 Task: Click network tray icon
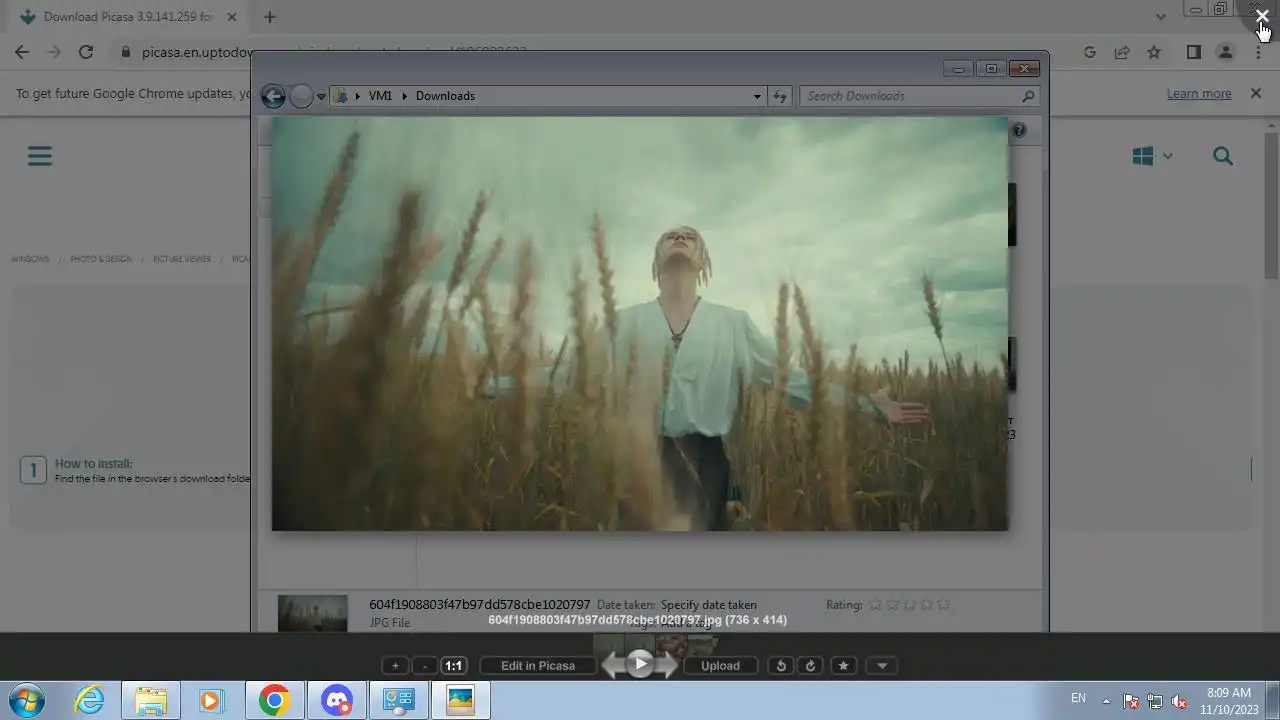coord(1155,701)
